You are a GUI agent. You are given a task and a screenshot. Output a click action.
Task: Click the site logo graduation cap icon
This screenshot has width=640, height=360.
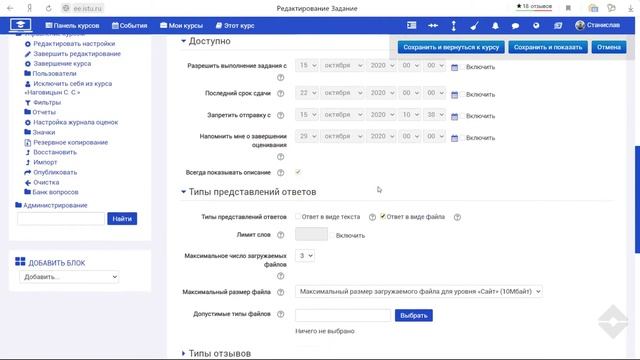tap(20, 25)
